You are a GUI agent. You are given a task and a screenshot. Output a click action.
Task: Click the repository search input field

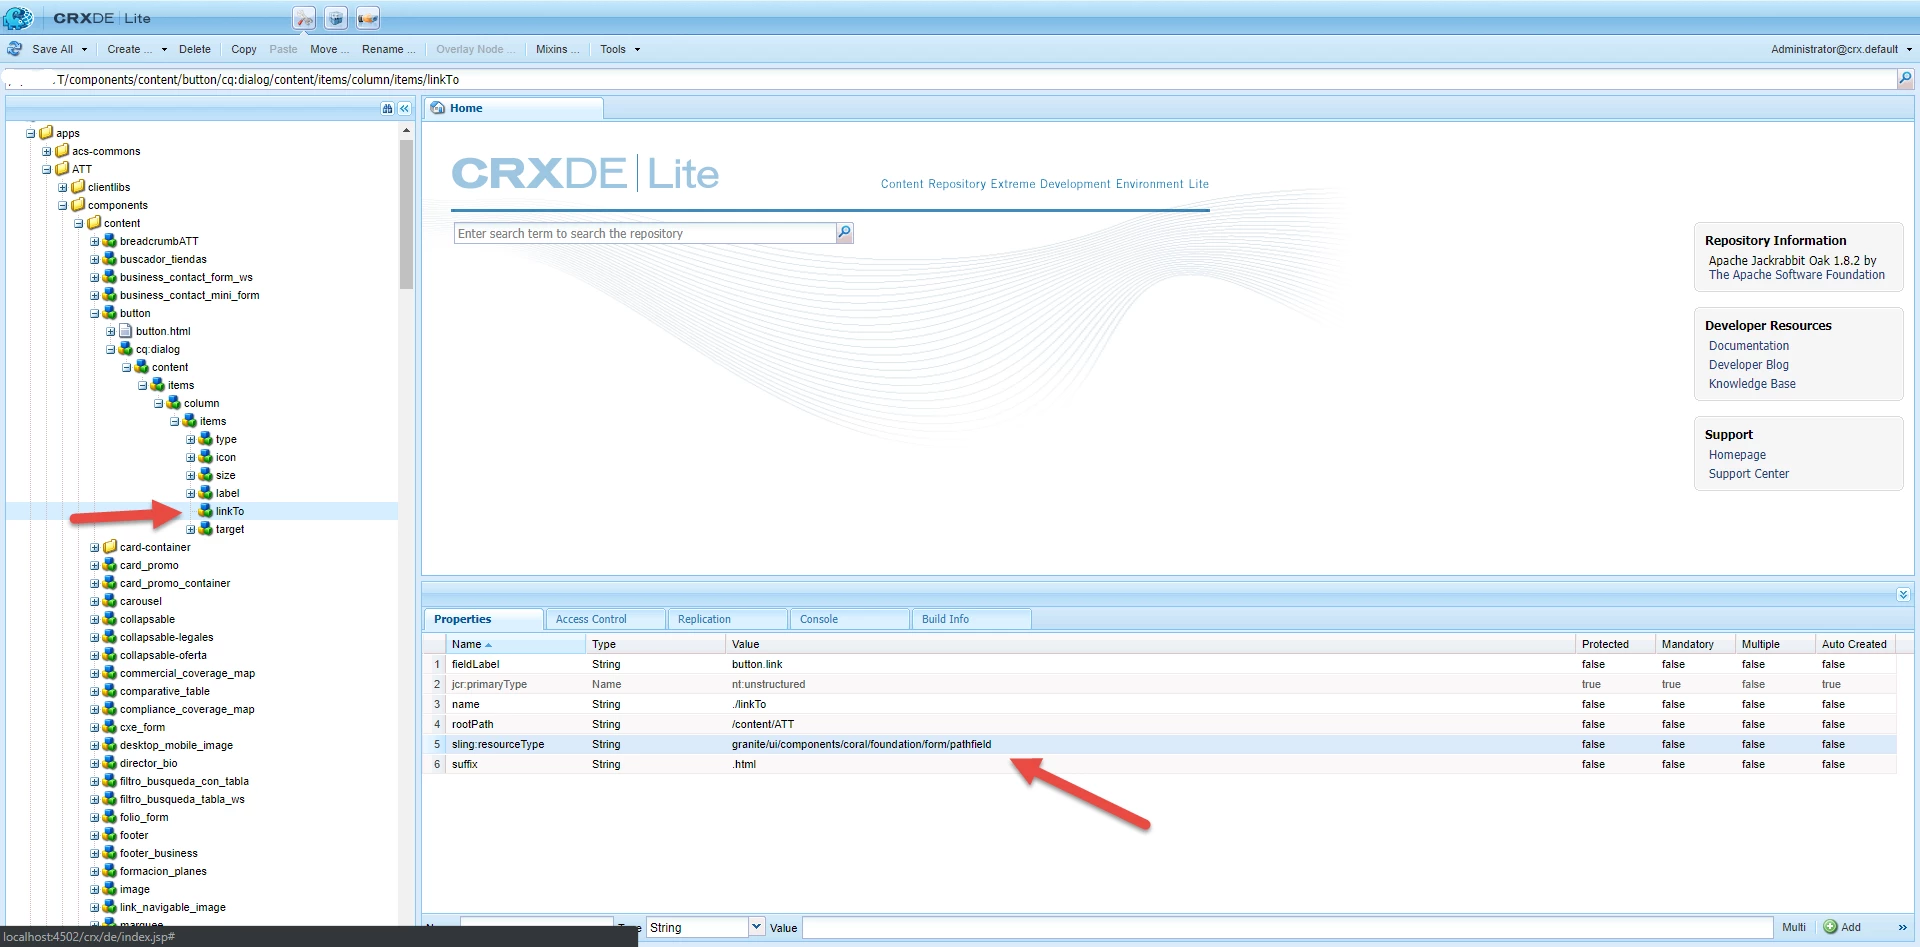click(x=645, y=233)
